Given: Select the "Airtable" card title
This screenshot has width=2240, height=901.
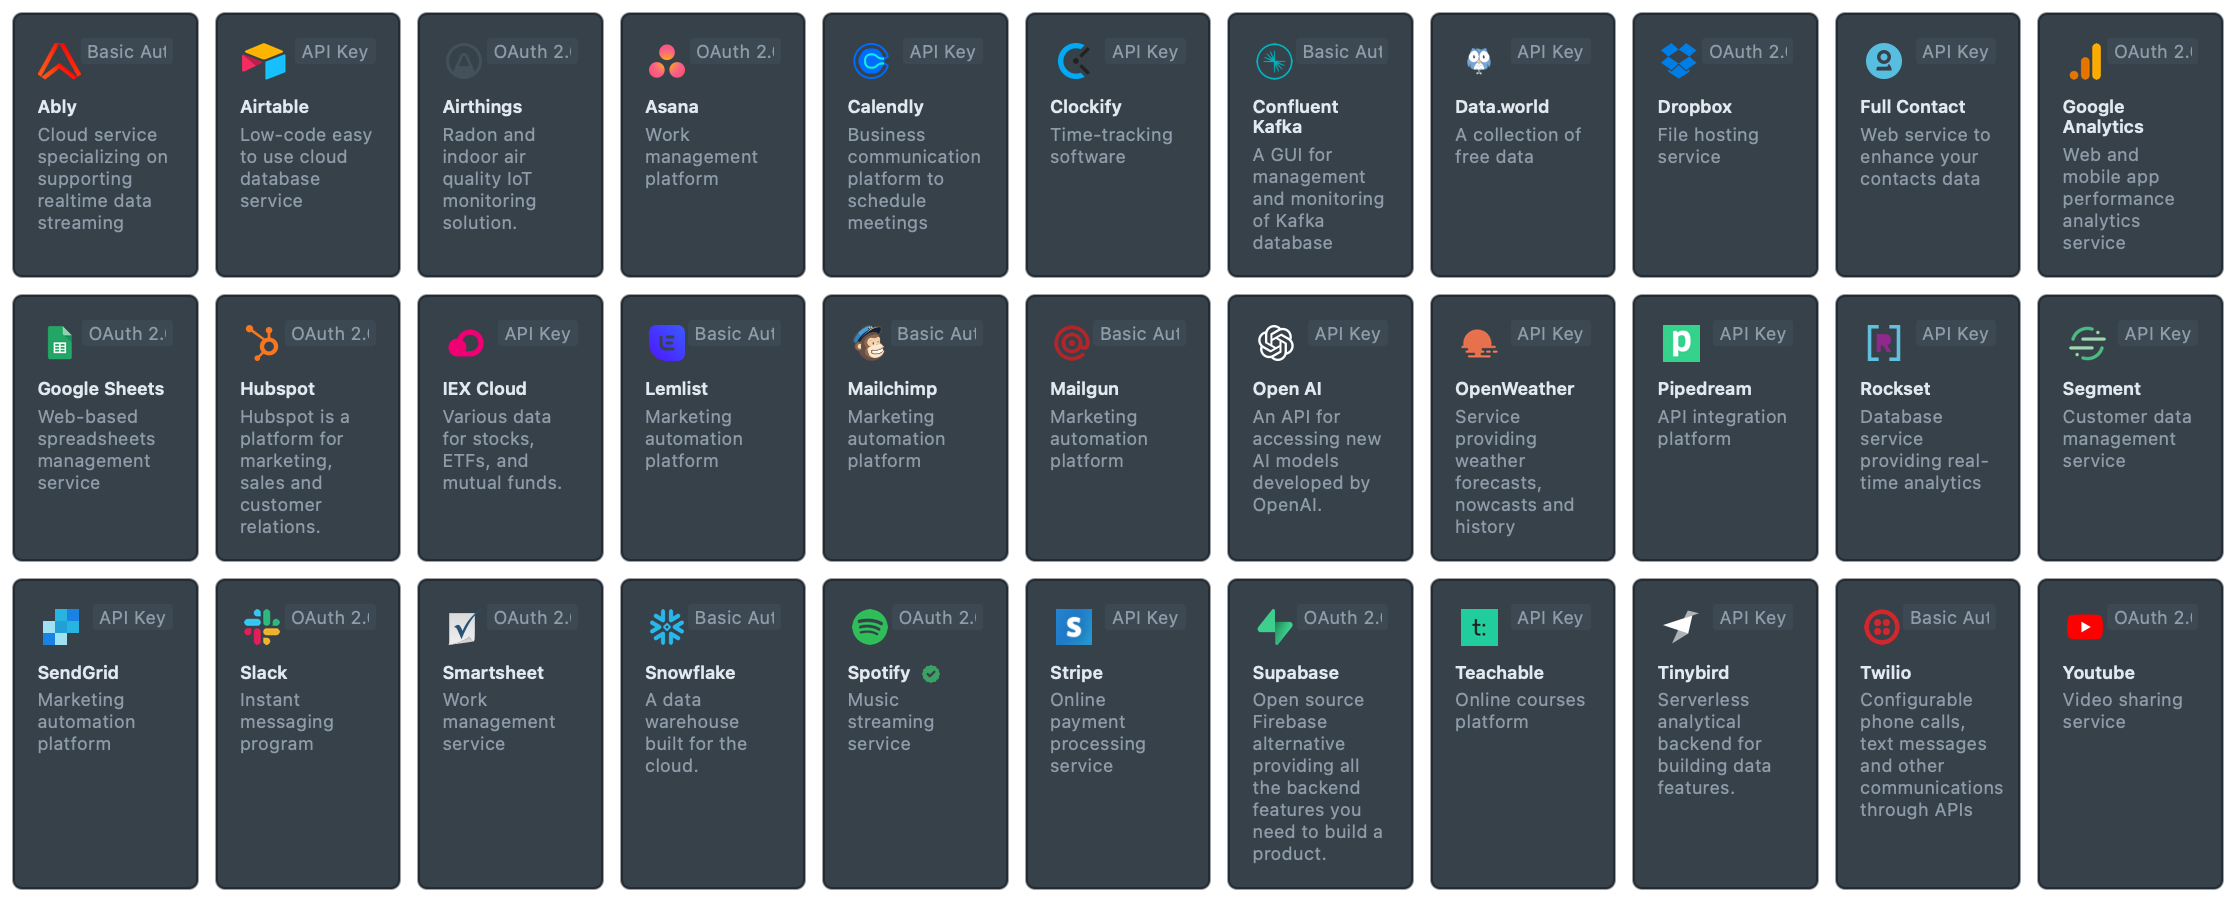Looking at the screenshot, I should click(274, 107).
